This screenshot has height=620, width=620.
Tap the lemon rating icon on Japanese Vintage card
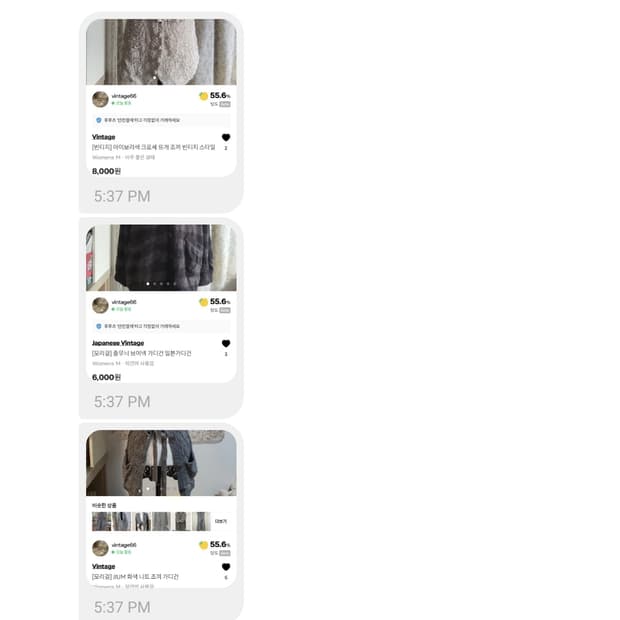click(x=203, y=302)
